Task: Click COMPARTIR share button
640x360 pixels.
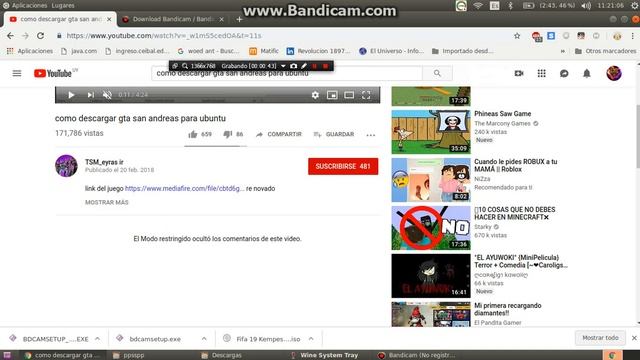Action: point(279,134)
